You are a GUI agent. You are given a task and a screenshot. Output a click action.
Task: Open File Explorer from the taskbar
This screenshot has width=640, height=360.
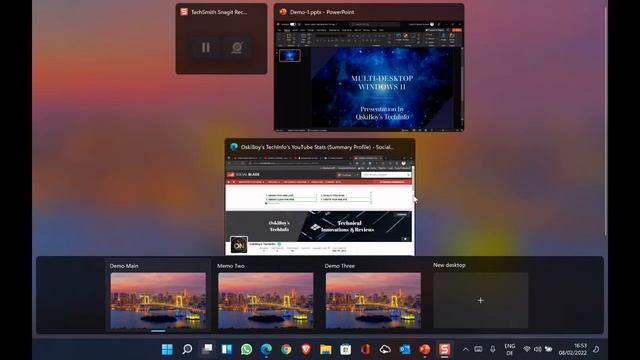(x=326, y=349)
